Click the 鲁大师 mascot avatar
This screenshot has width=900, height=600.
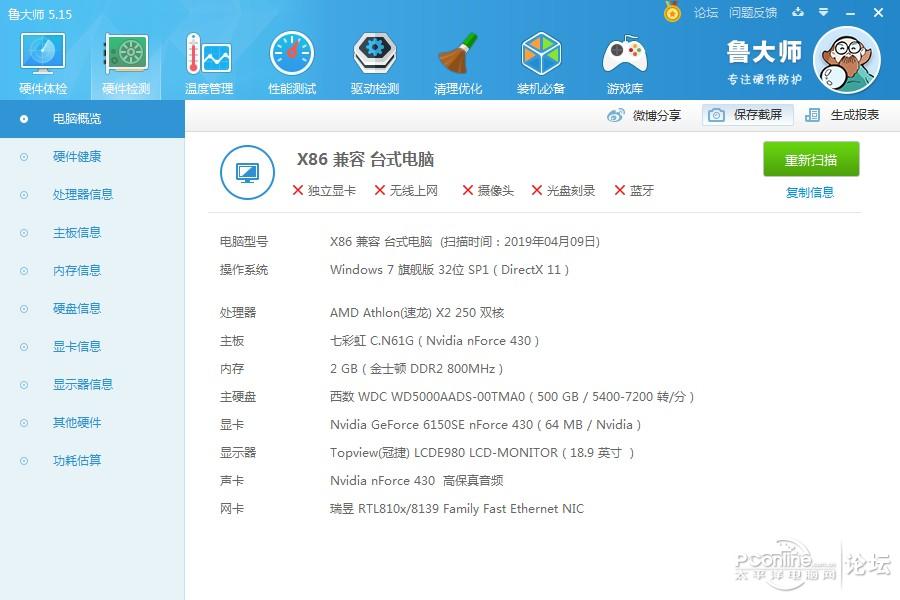(x=847, y=60)
